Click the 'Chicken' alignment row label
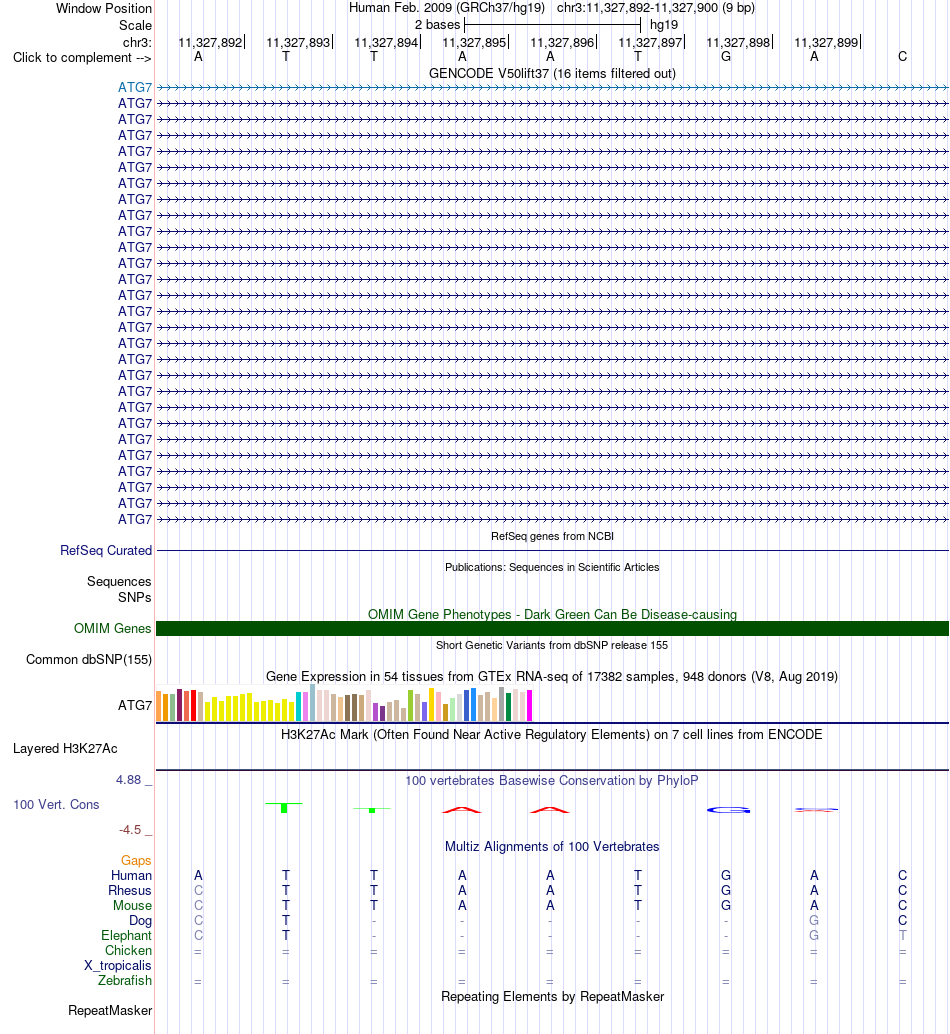The width and height of the screenshot is (950, 1034). point(129,950)
